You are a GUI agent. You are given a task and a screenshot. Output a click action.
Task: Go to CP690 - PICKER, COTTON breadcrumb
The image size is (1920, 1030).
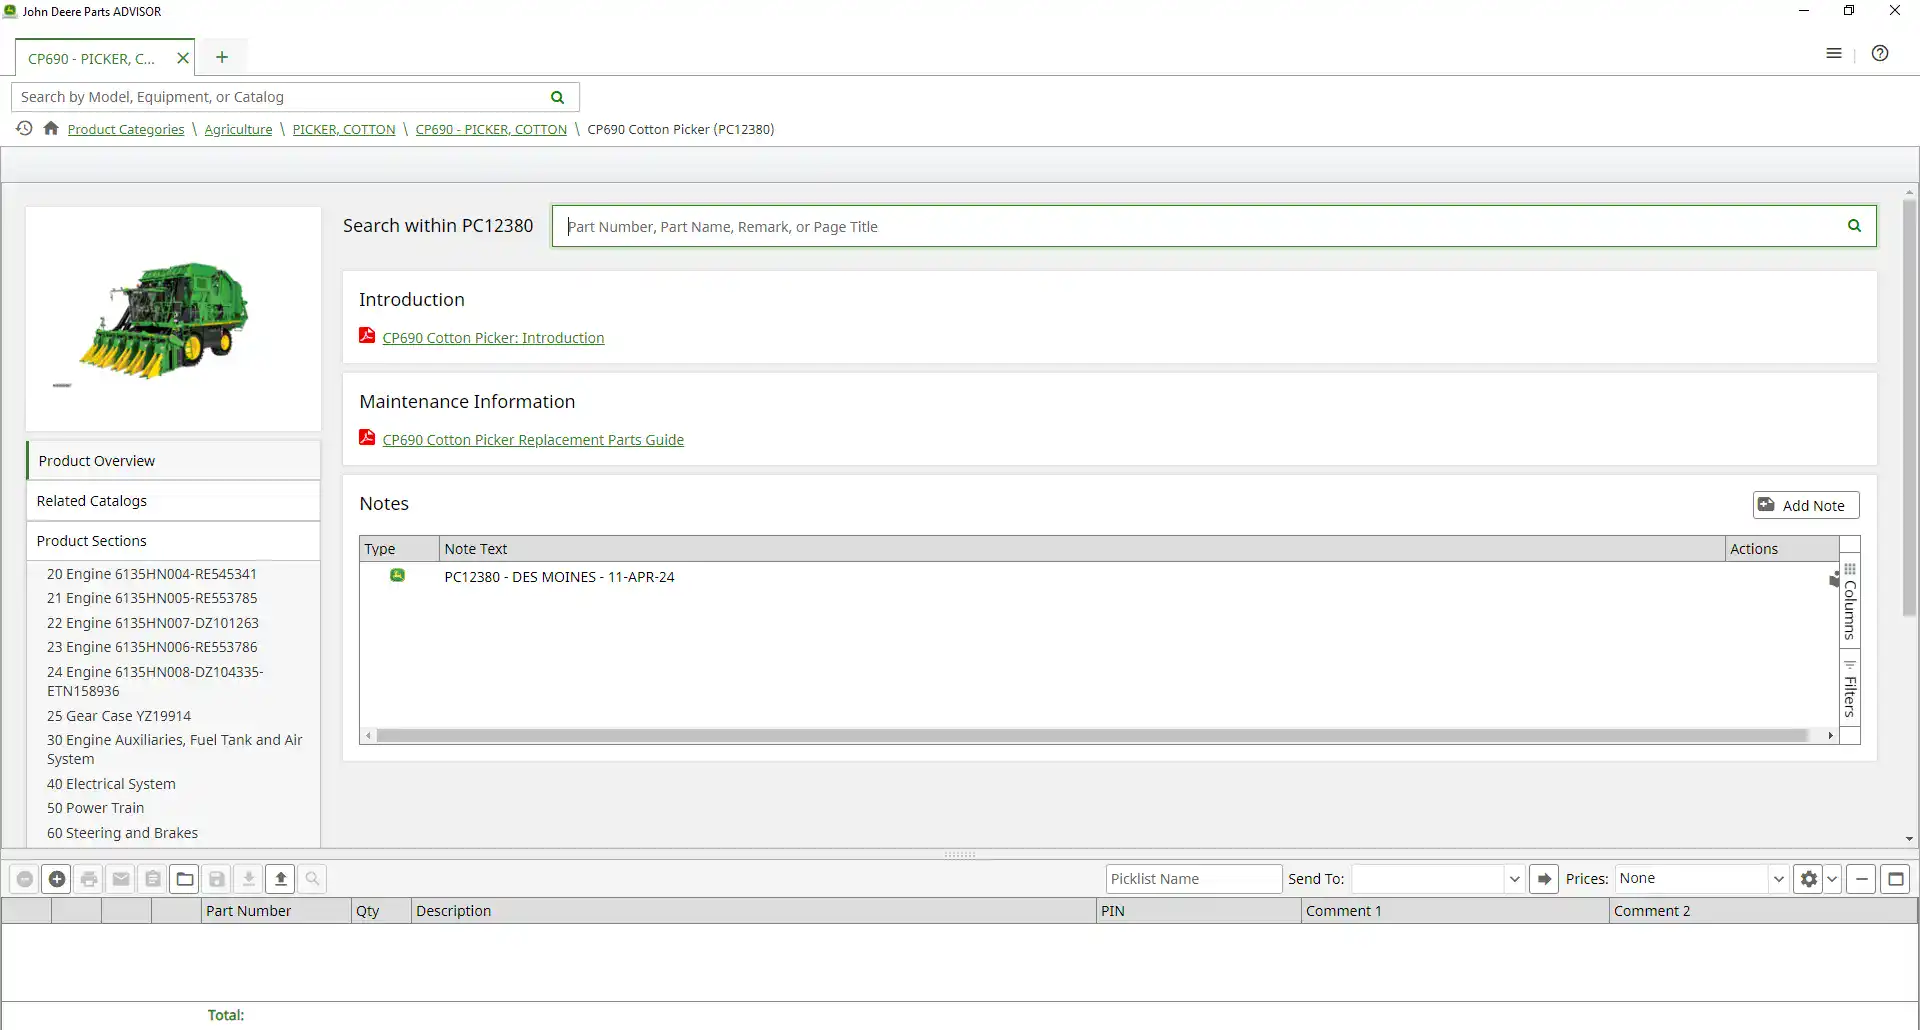tap(491, 129)
